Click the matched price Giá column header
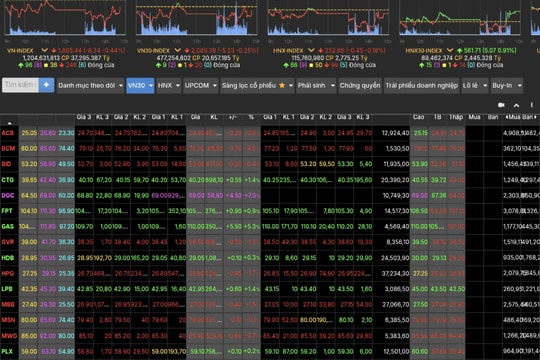540x360 pixels. 195,117
